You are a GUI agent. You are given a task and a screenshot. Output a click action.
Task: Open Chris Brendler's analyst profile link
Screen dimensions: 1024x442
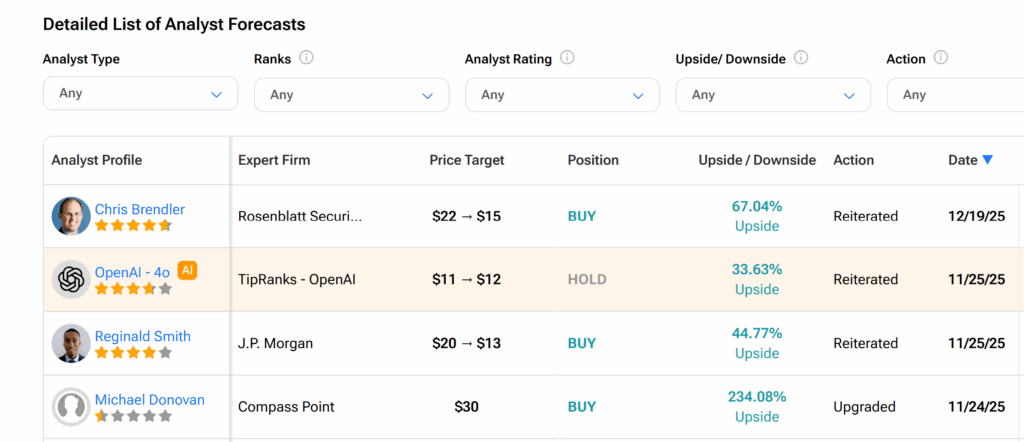pos(139,209)
